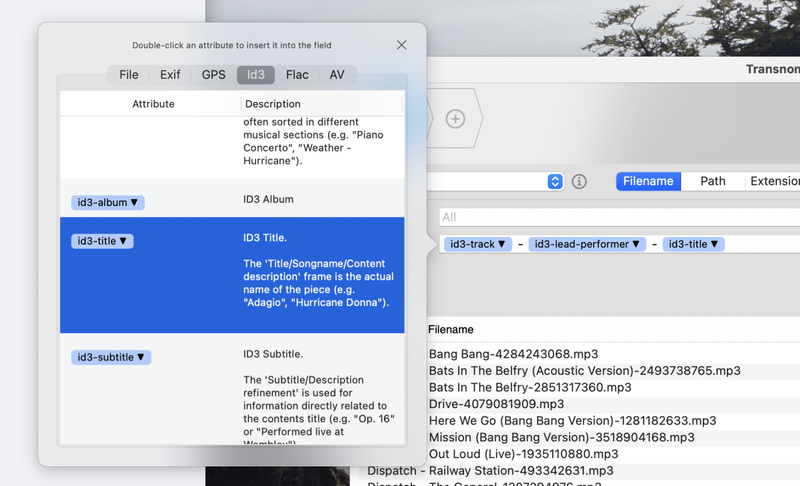Choose the Path segment

(713, 181)
